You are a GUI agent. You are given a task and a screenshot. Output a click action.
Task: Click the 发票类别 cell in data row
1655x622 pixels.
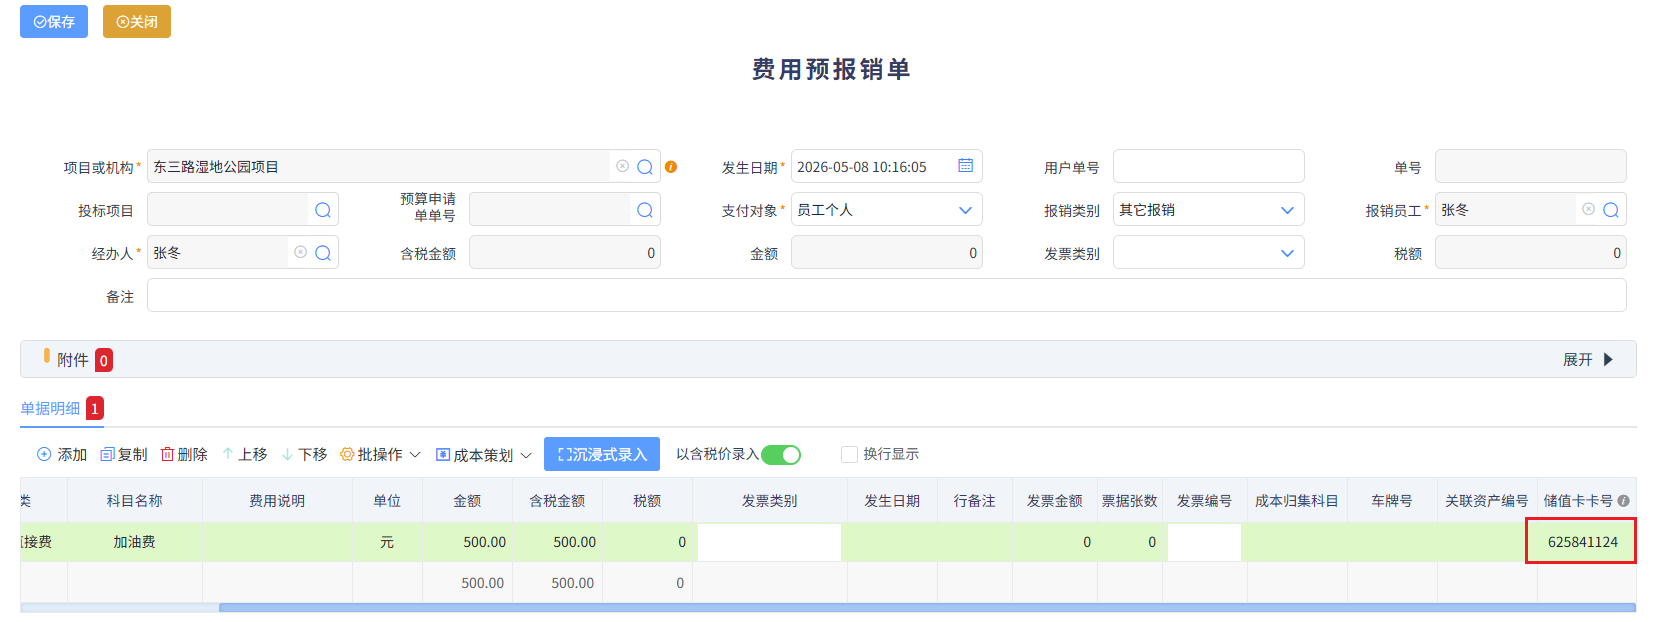[x=769, y=542]
